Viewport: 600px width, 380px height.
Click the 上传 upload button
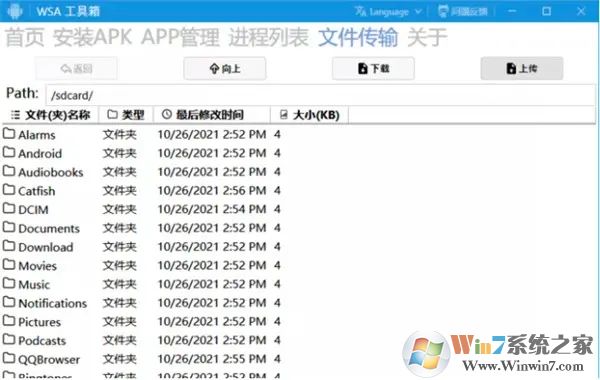point(522,68)
